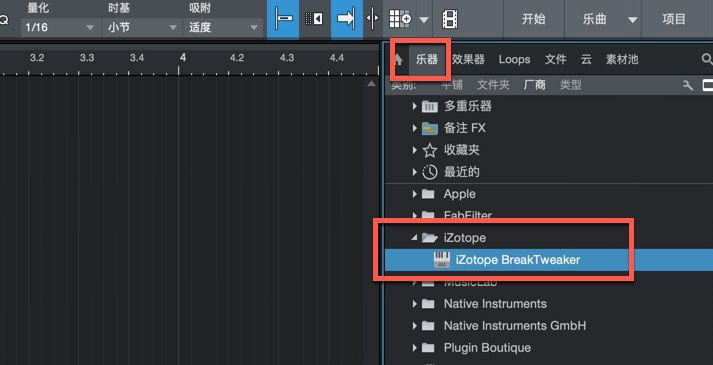Expand the Native Instruments folder arrow
The height and width of the screenshot is (365, 713).
(x=414, y=304)
